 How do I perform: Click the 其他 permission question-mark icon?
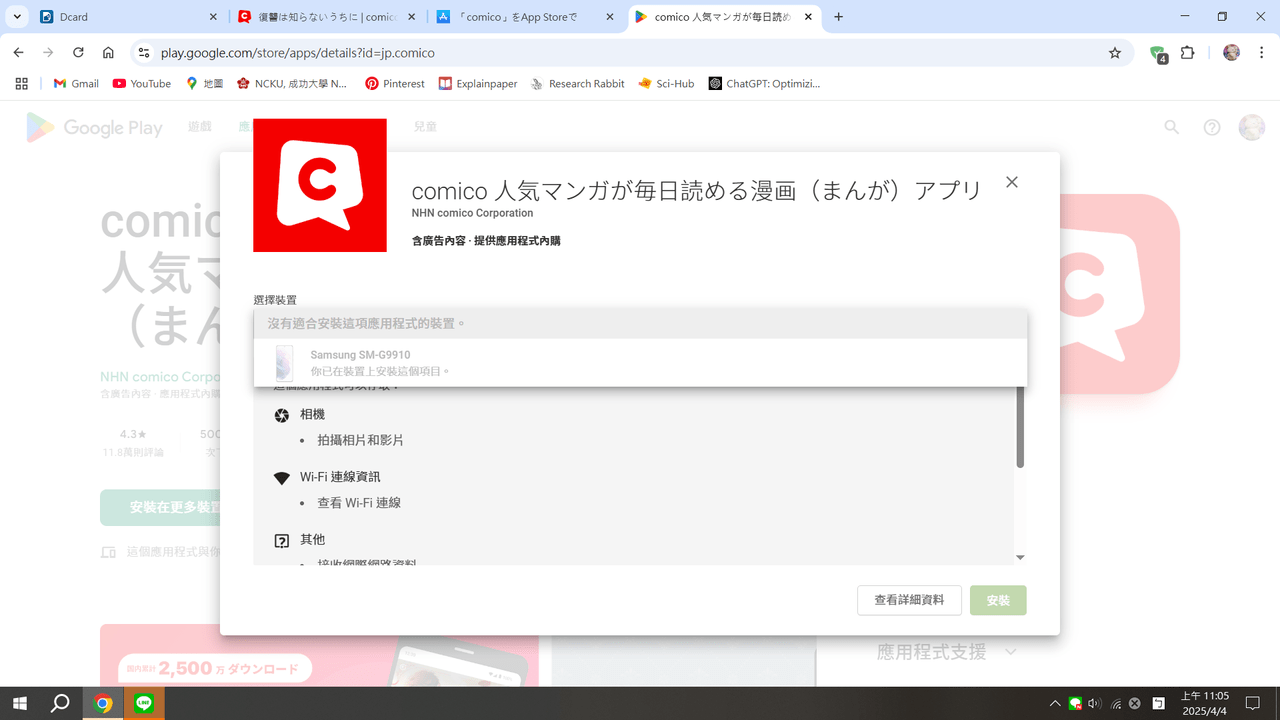pos(282,541)
